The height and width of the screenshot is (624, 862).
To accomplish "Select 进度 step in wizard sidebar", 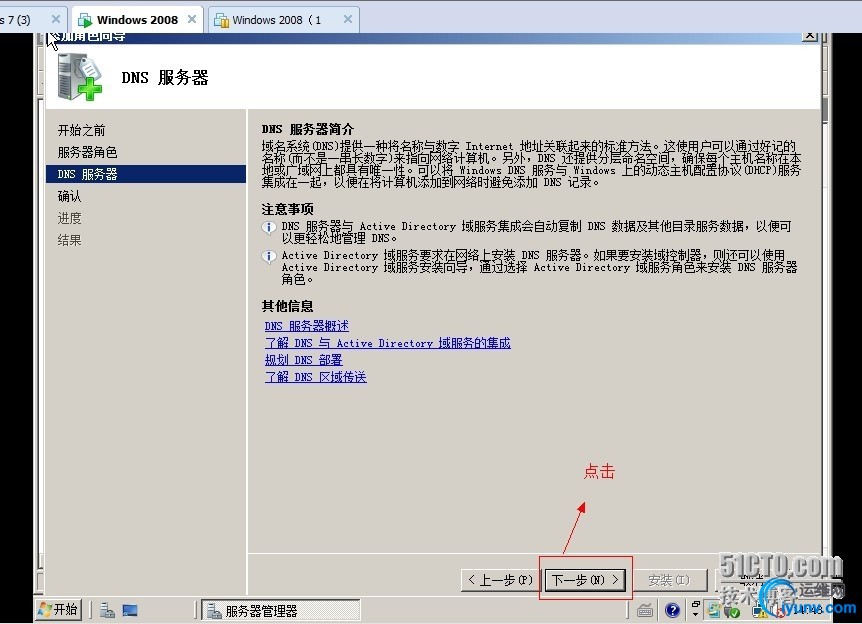I will point(69,218).
